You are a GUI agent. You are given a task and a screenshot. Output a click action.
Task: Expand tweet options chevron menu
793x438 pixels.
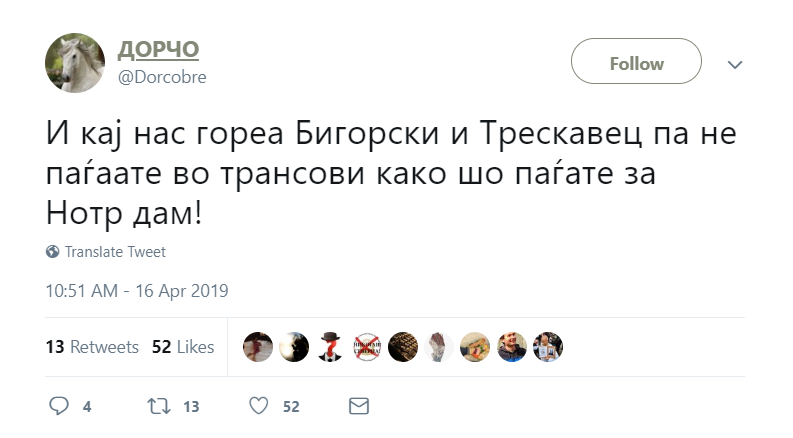[735, 64]
